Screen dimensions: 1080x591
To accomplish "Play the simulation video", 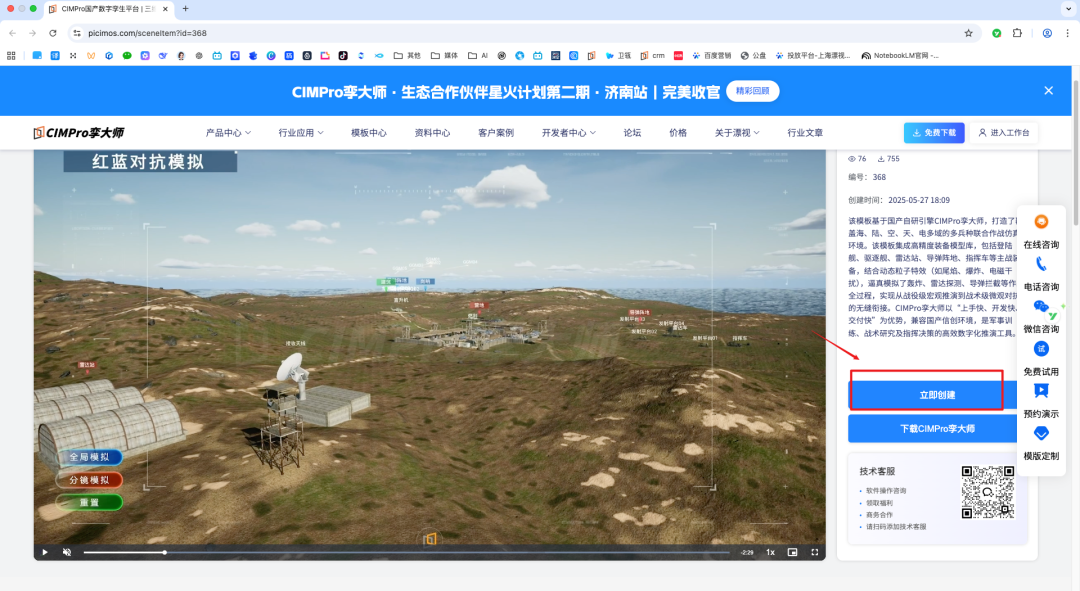I will [x=45, y=552].
